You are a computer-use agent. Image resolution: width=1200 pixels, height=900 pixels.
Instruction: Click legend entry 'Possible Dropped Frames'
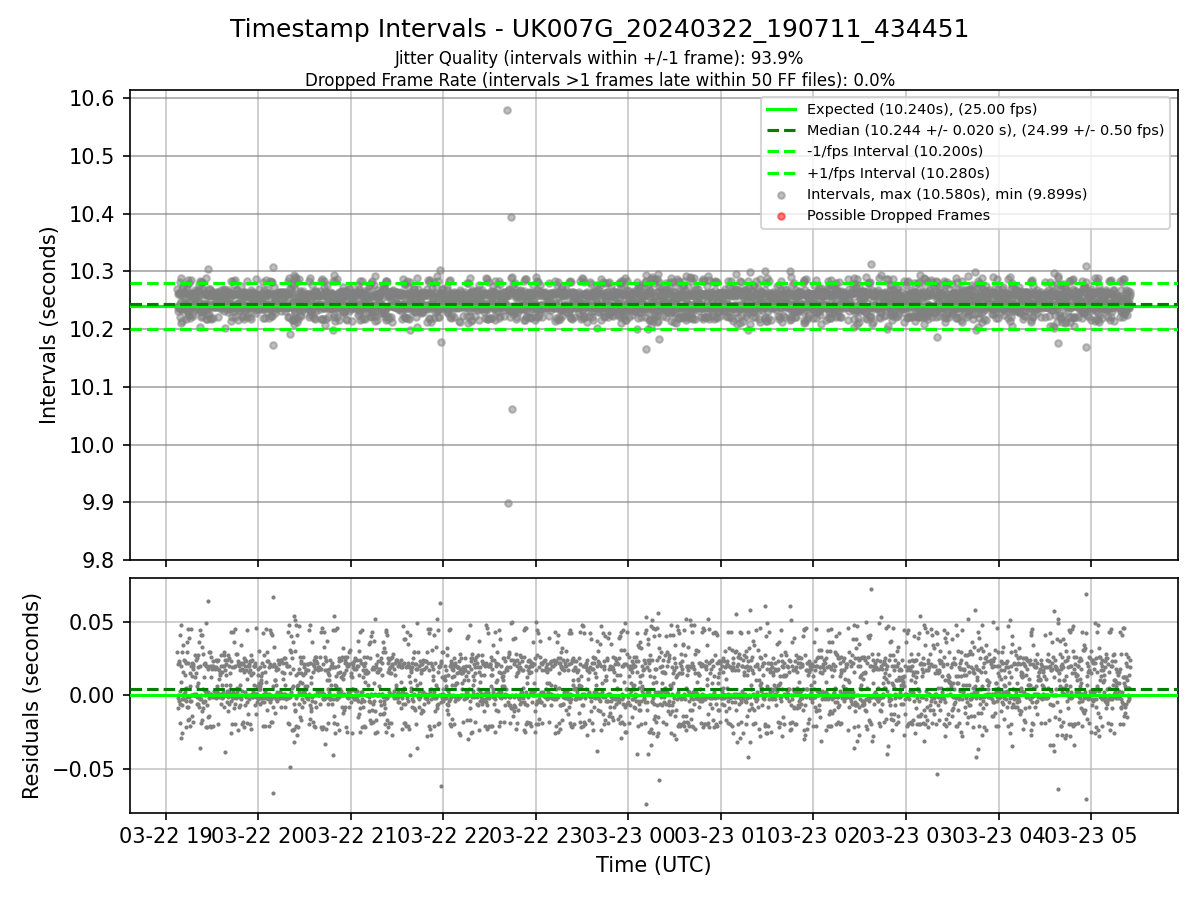pyautogui.click(x=897, y=215)
